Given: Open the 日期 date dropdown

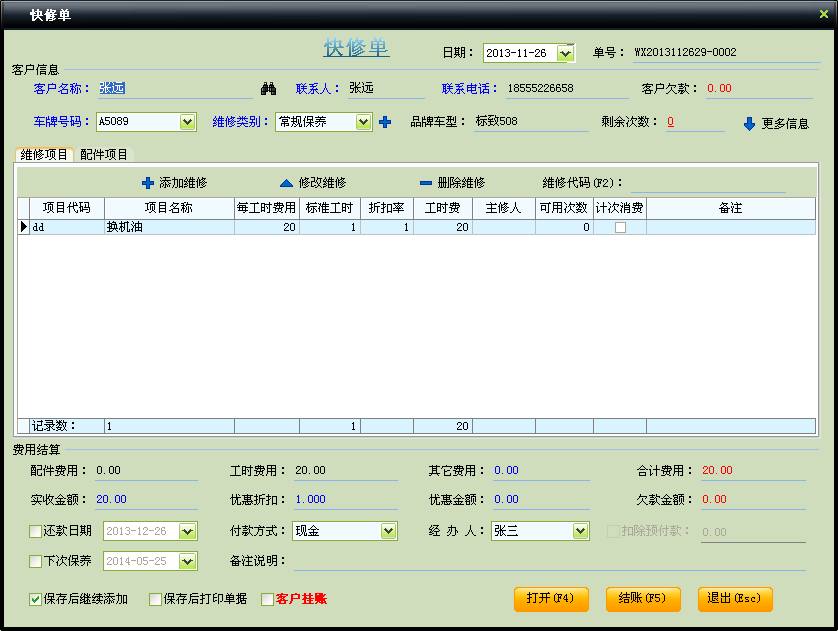Looking at the screenshot, I should [565, 53].
